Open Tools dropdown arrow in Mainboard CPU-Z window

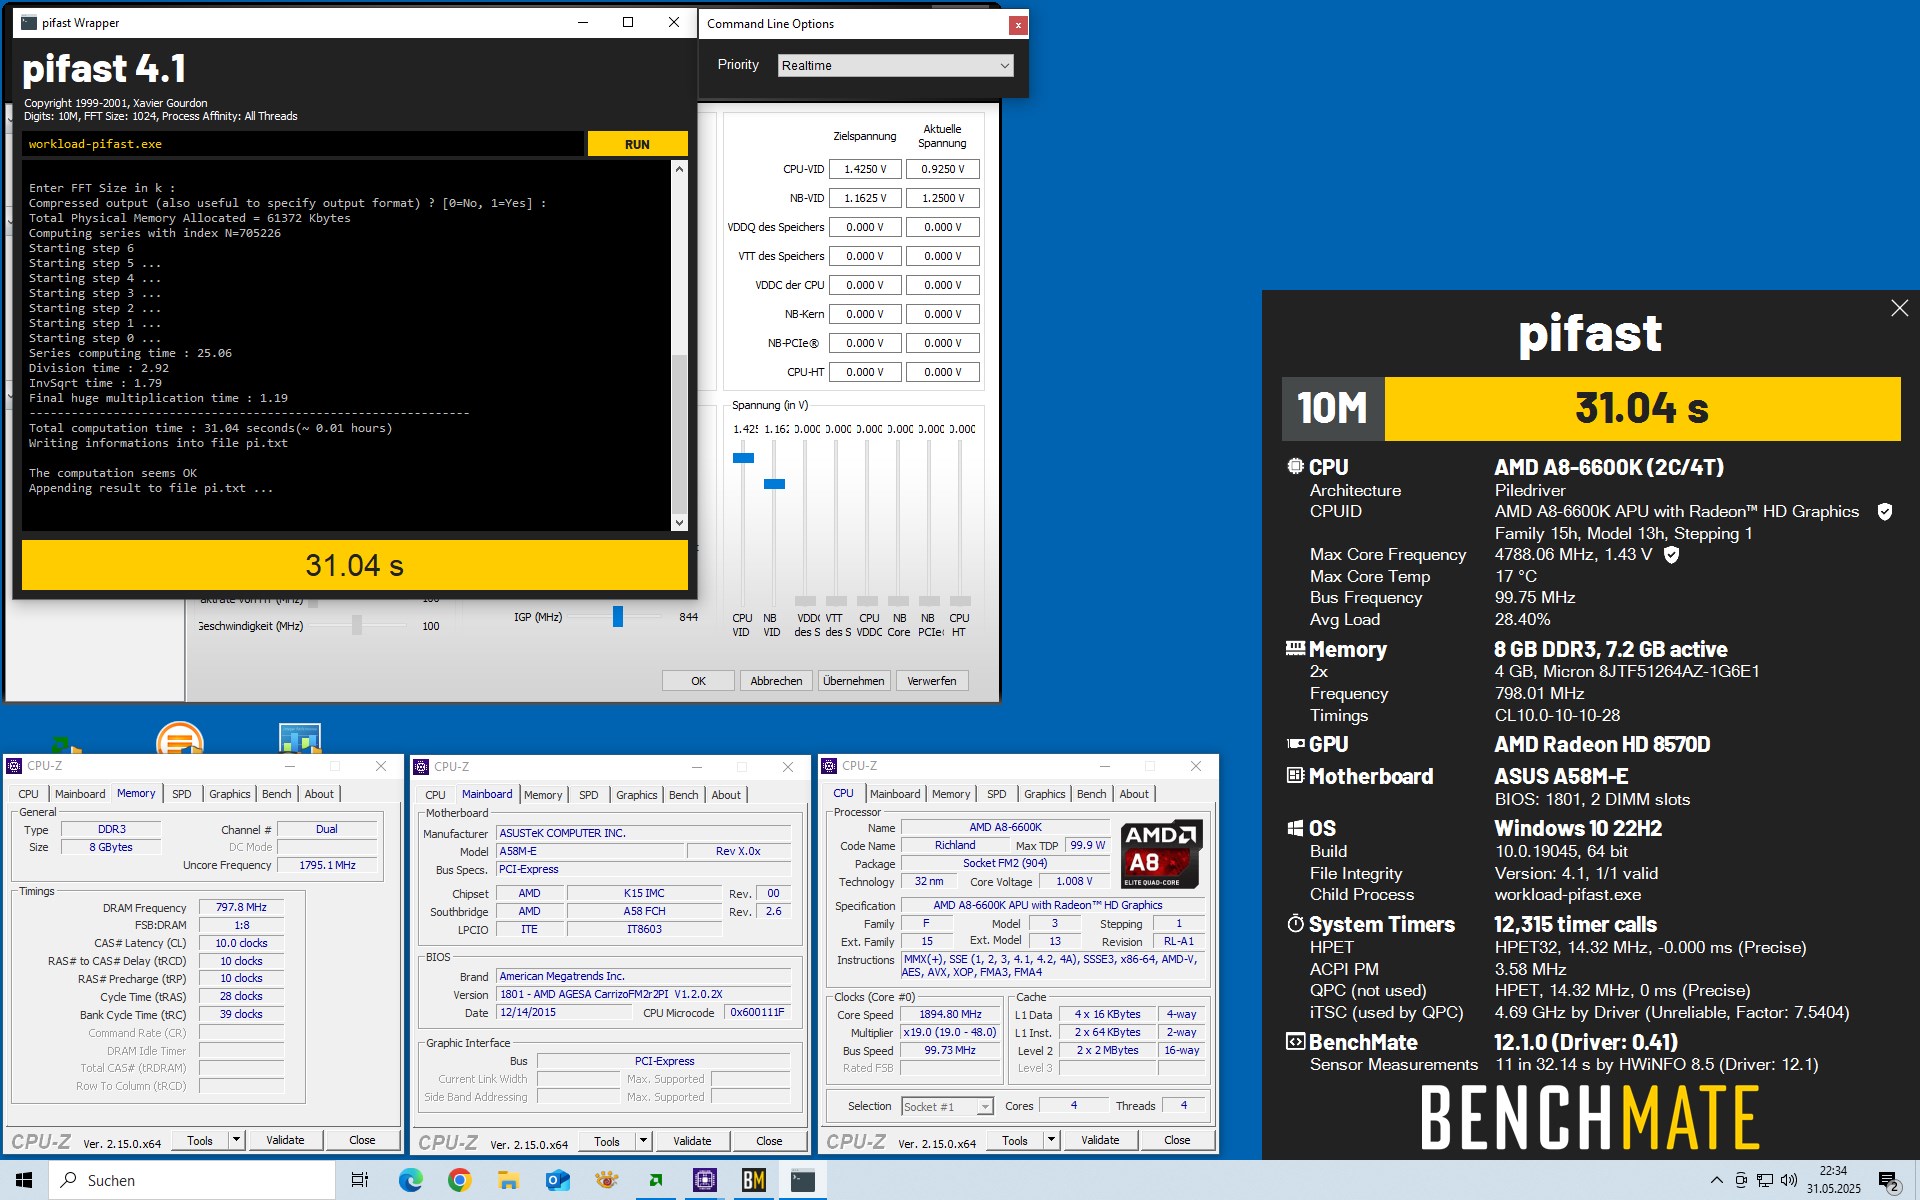[644, 1141]
